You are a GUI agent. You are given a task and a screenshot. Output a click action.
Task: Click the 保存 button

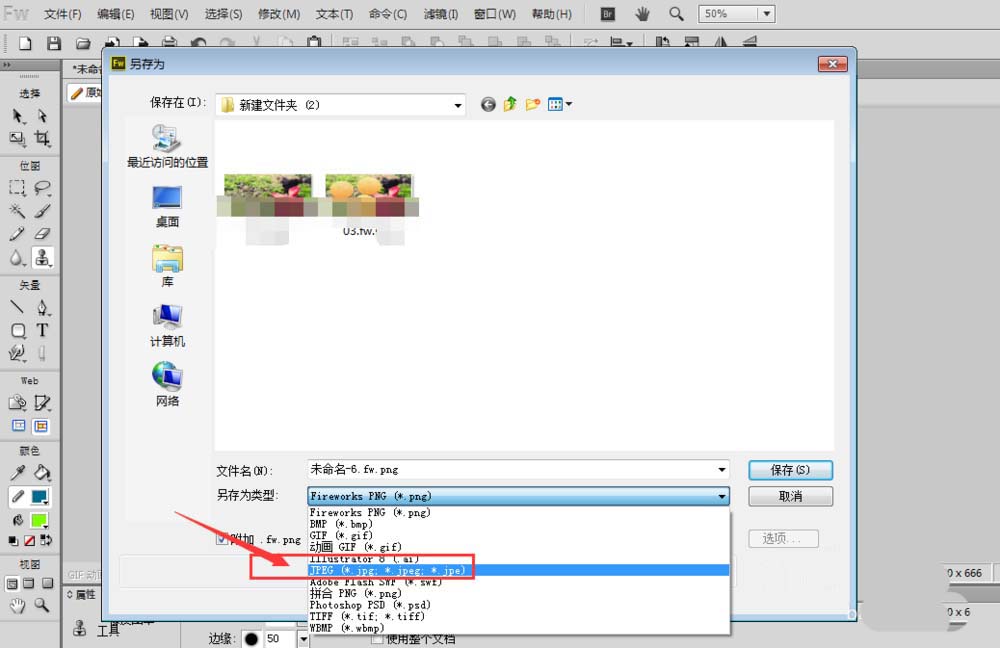(790, 470)
